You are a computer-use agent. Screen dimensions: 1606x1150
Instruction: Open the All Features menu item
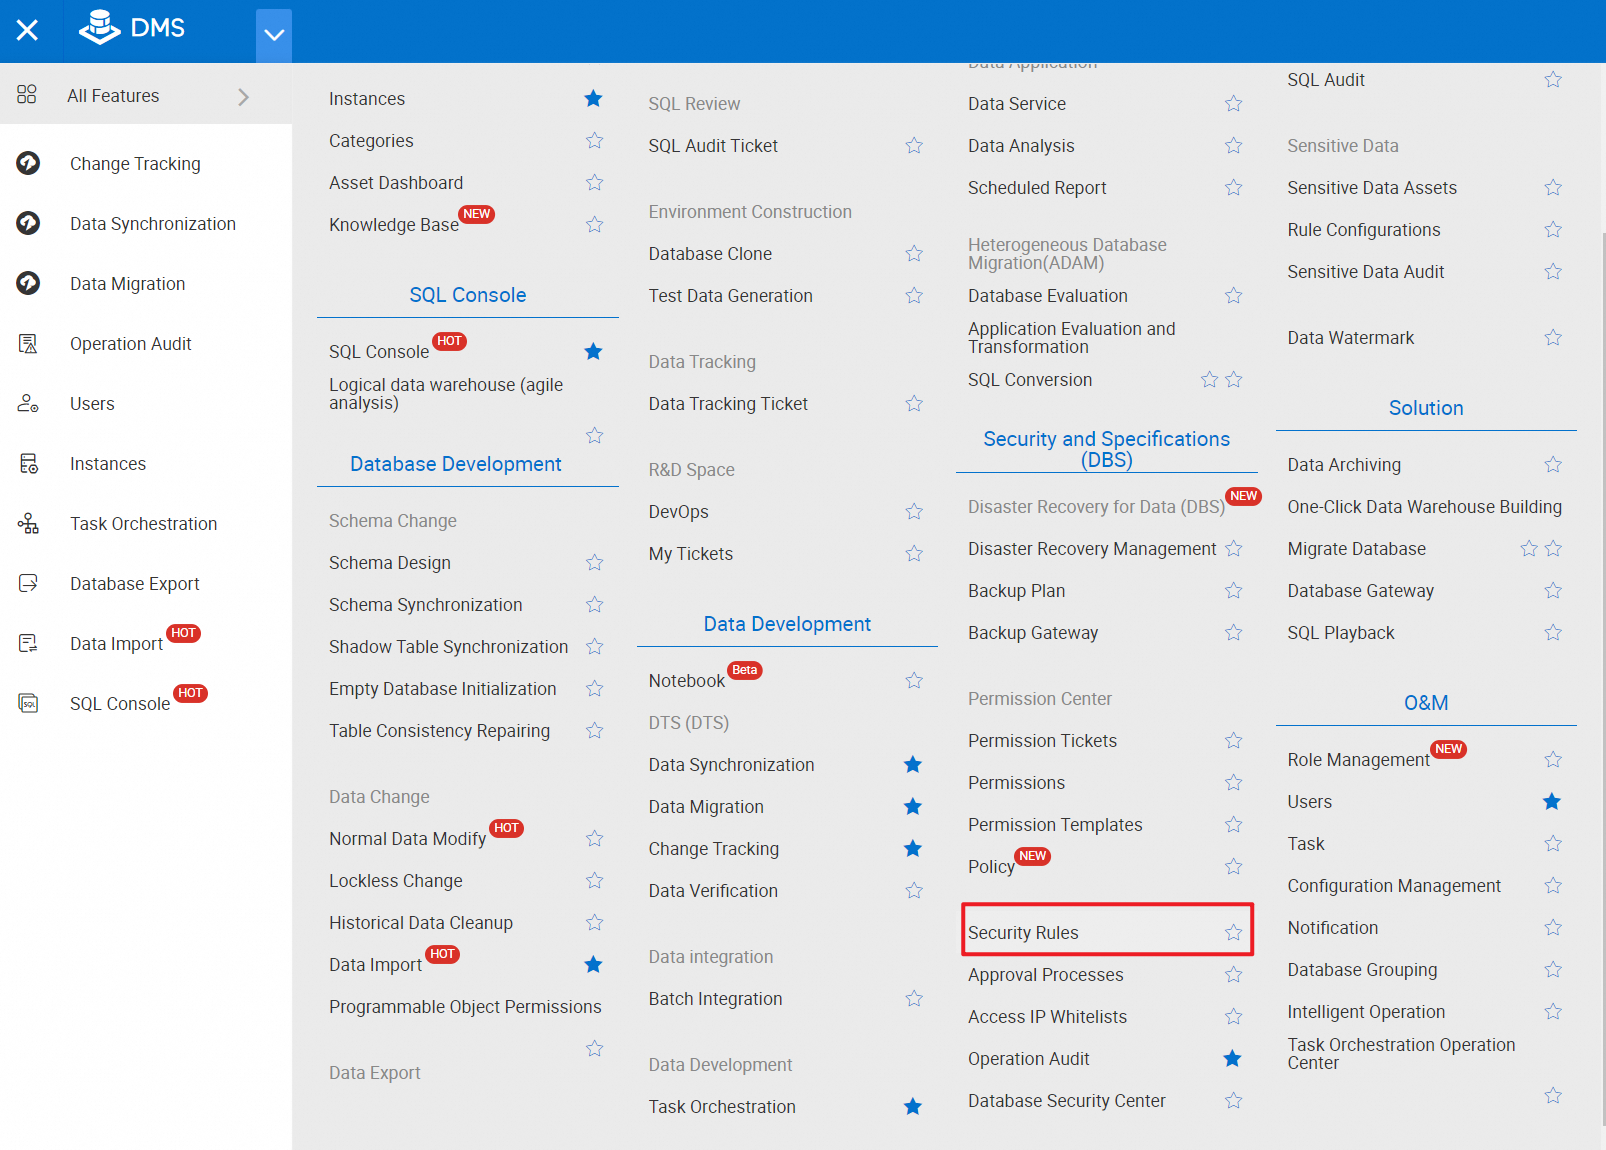(x=112, y=95)
